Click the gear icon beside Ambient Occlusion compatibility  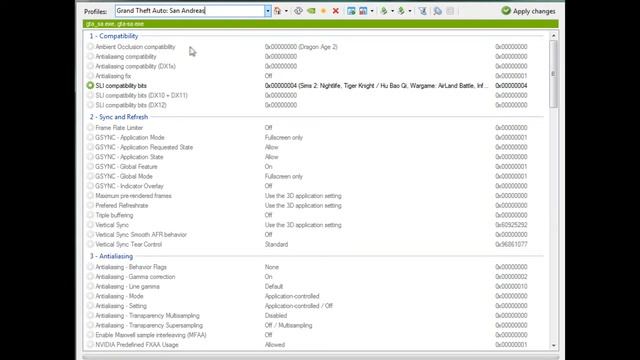[x=90, y=47]
